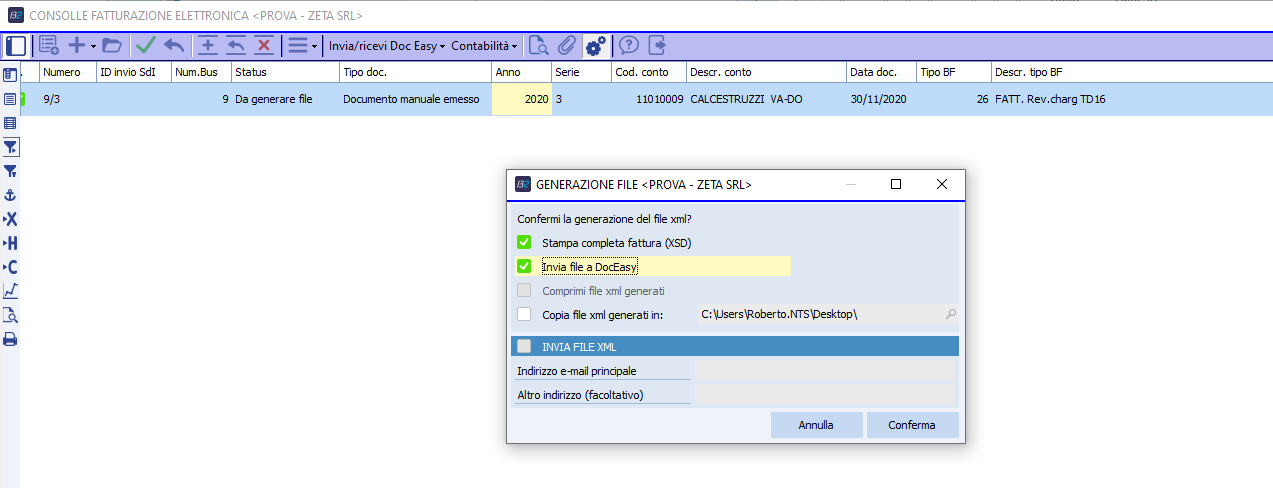The height and width of the screenshot is (488, 1273).
Task: Click the chart graph icon in sidebar
Action: tap(10, 291)
